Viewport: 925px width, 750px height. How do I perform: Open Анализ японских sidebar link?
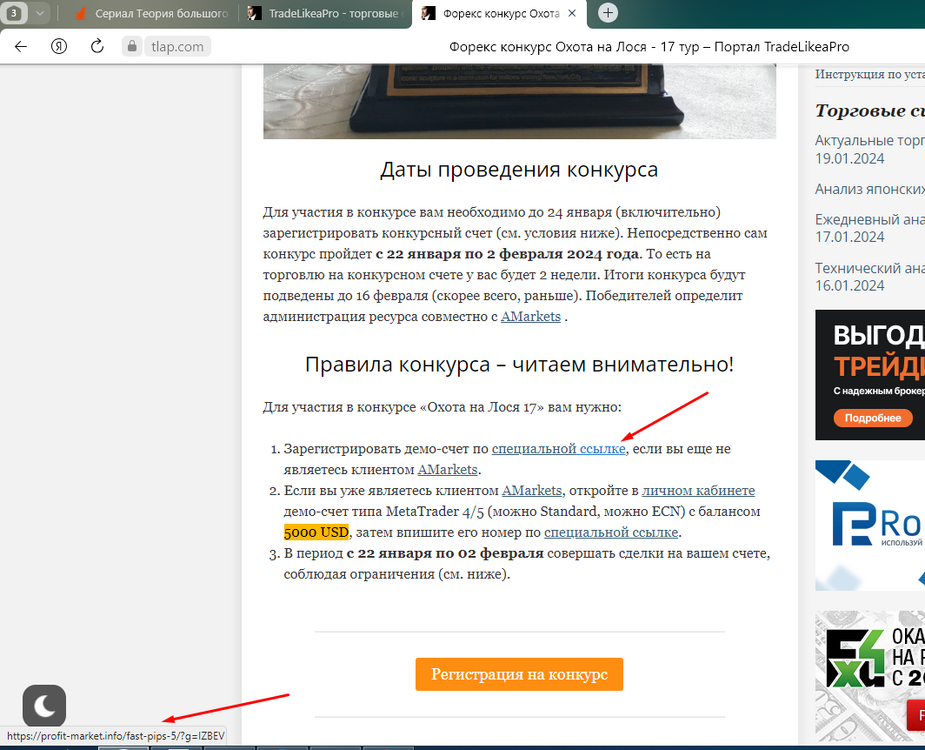click(870, 189)
